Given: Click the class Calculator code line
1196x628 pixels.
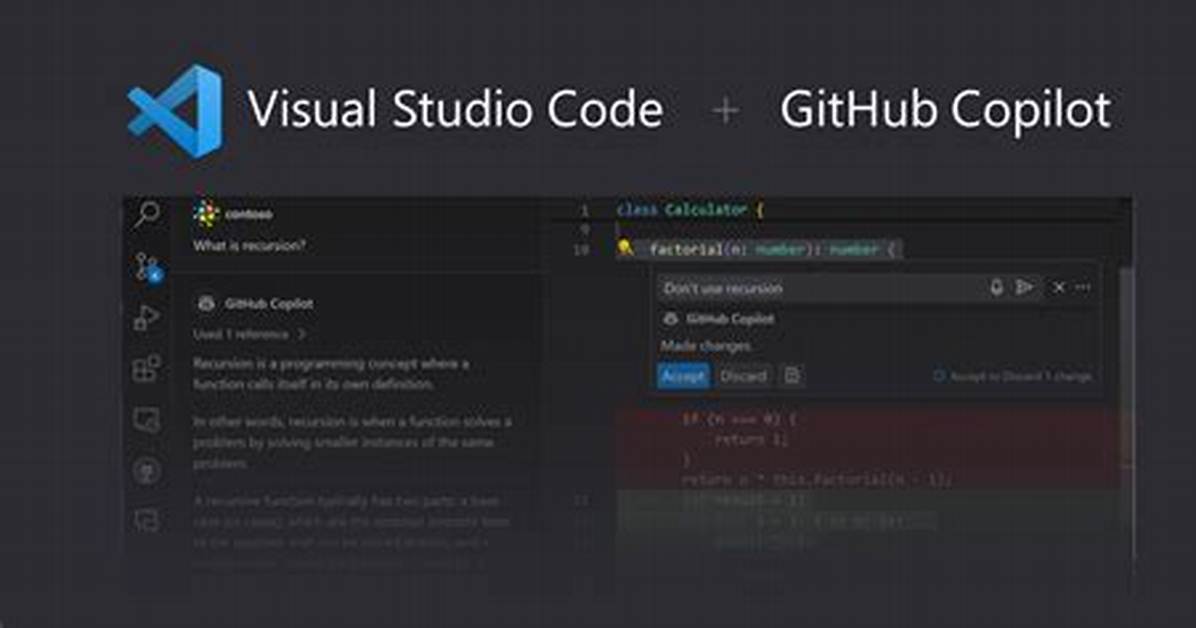Looking at the screenshot, I should (x=690, y=210).
